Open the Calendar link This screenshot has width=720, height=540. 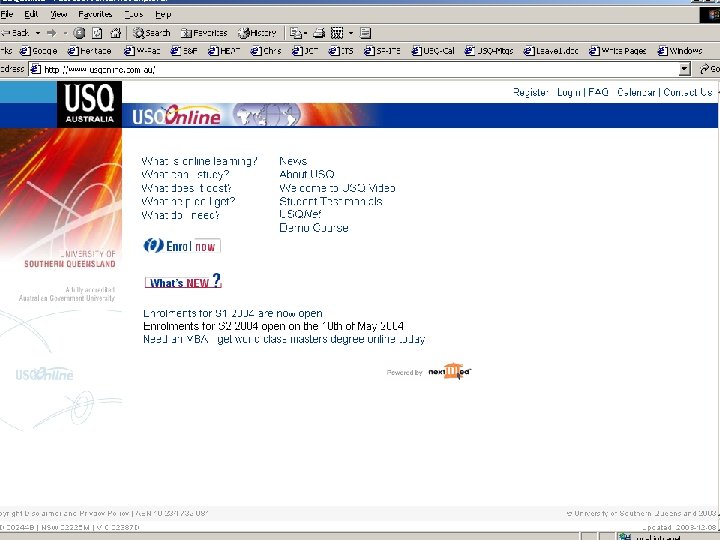tap(636, 92)
